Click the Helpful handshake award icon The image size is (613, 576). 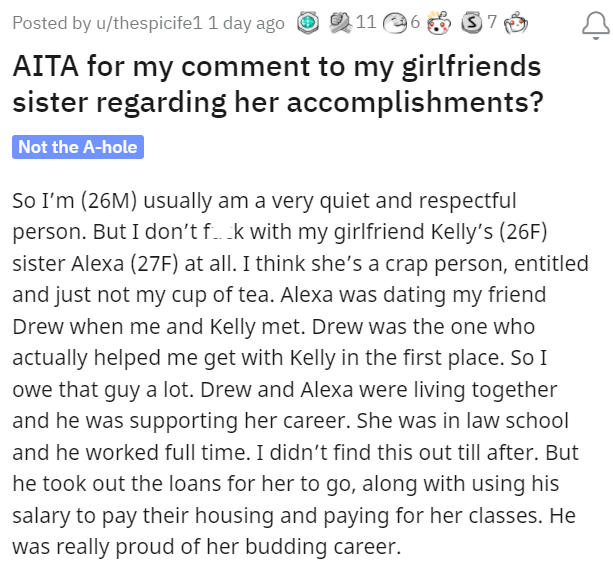340,23
